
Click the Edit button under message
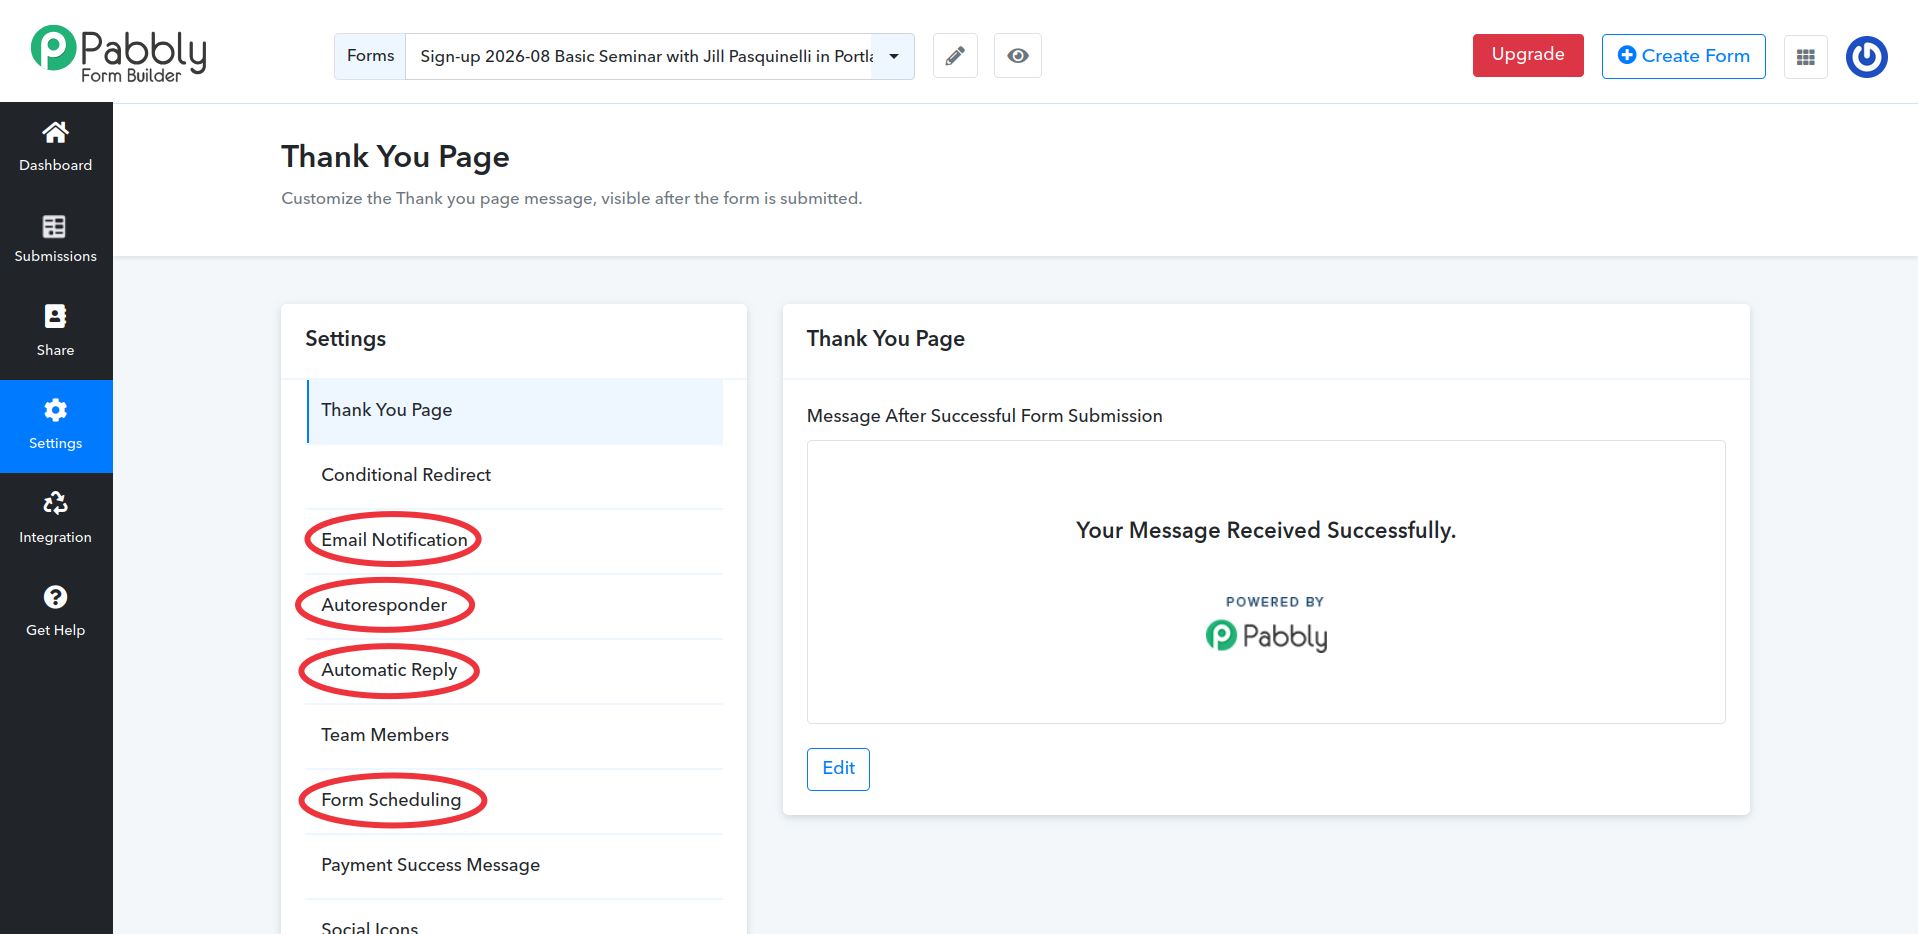pyautogui.click(x=838, y=769)
